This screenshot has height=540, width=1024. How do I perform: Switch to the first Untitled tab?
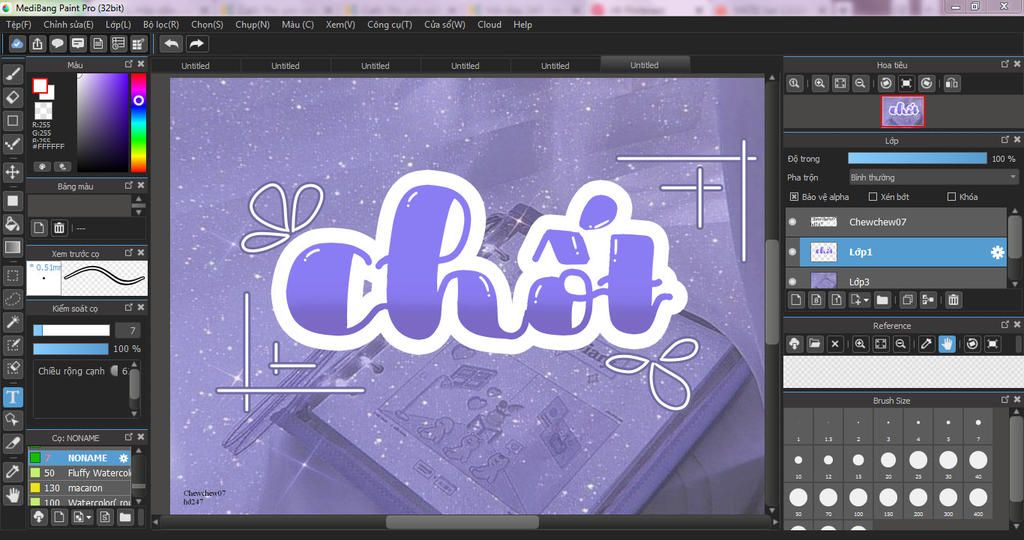point(195,65)
